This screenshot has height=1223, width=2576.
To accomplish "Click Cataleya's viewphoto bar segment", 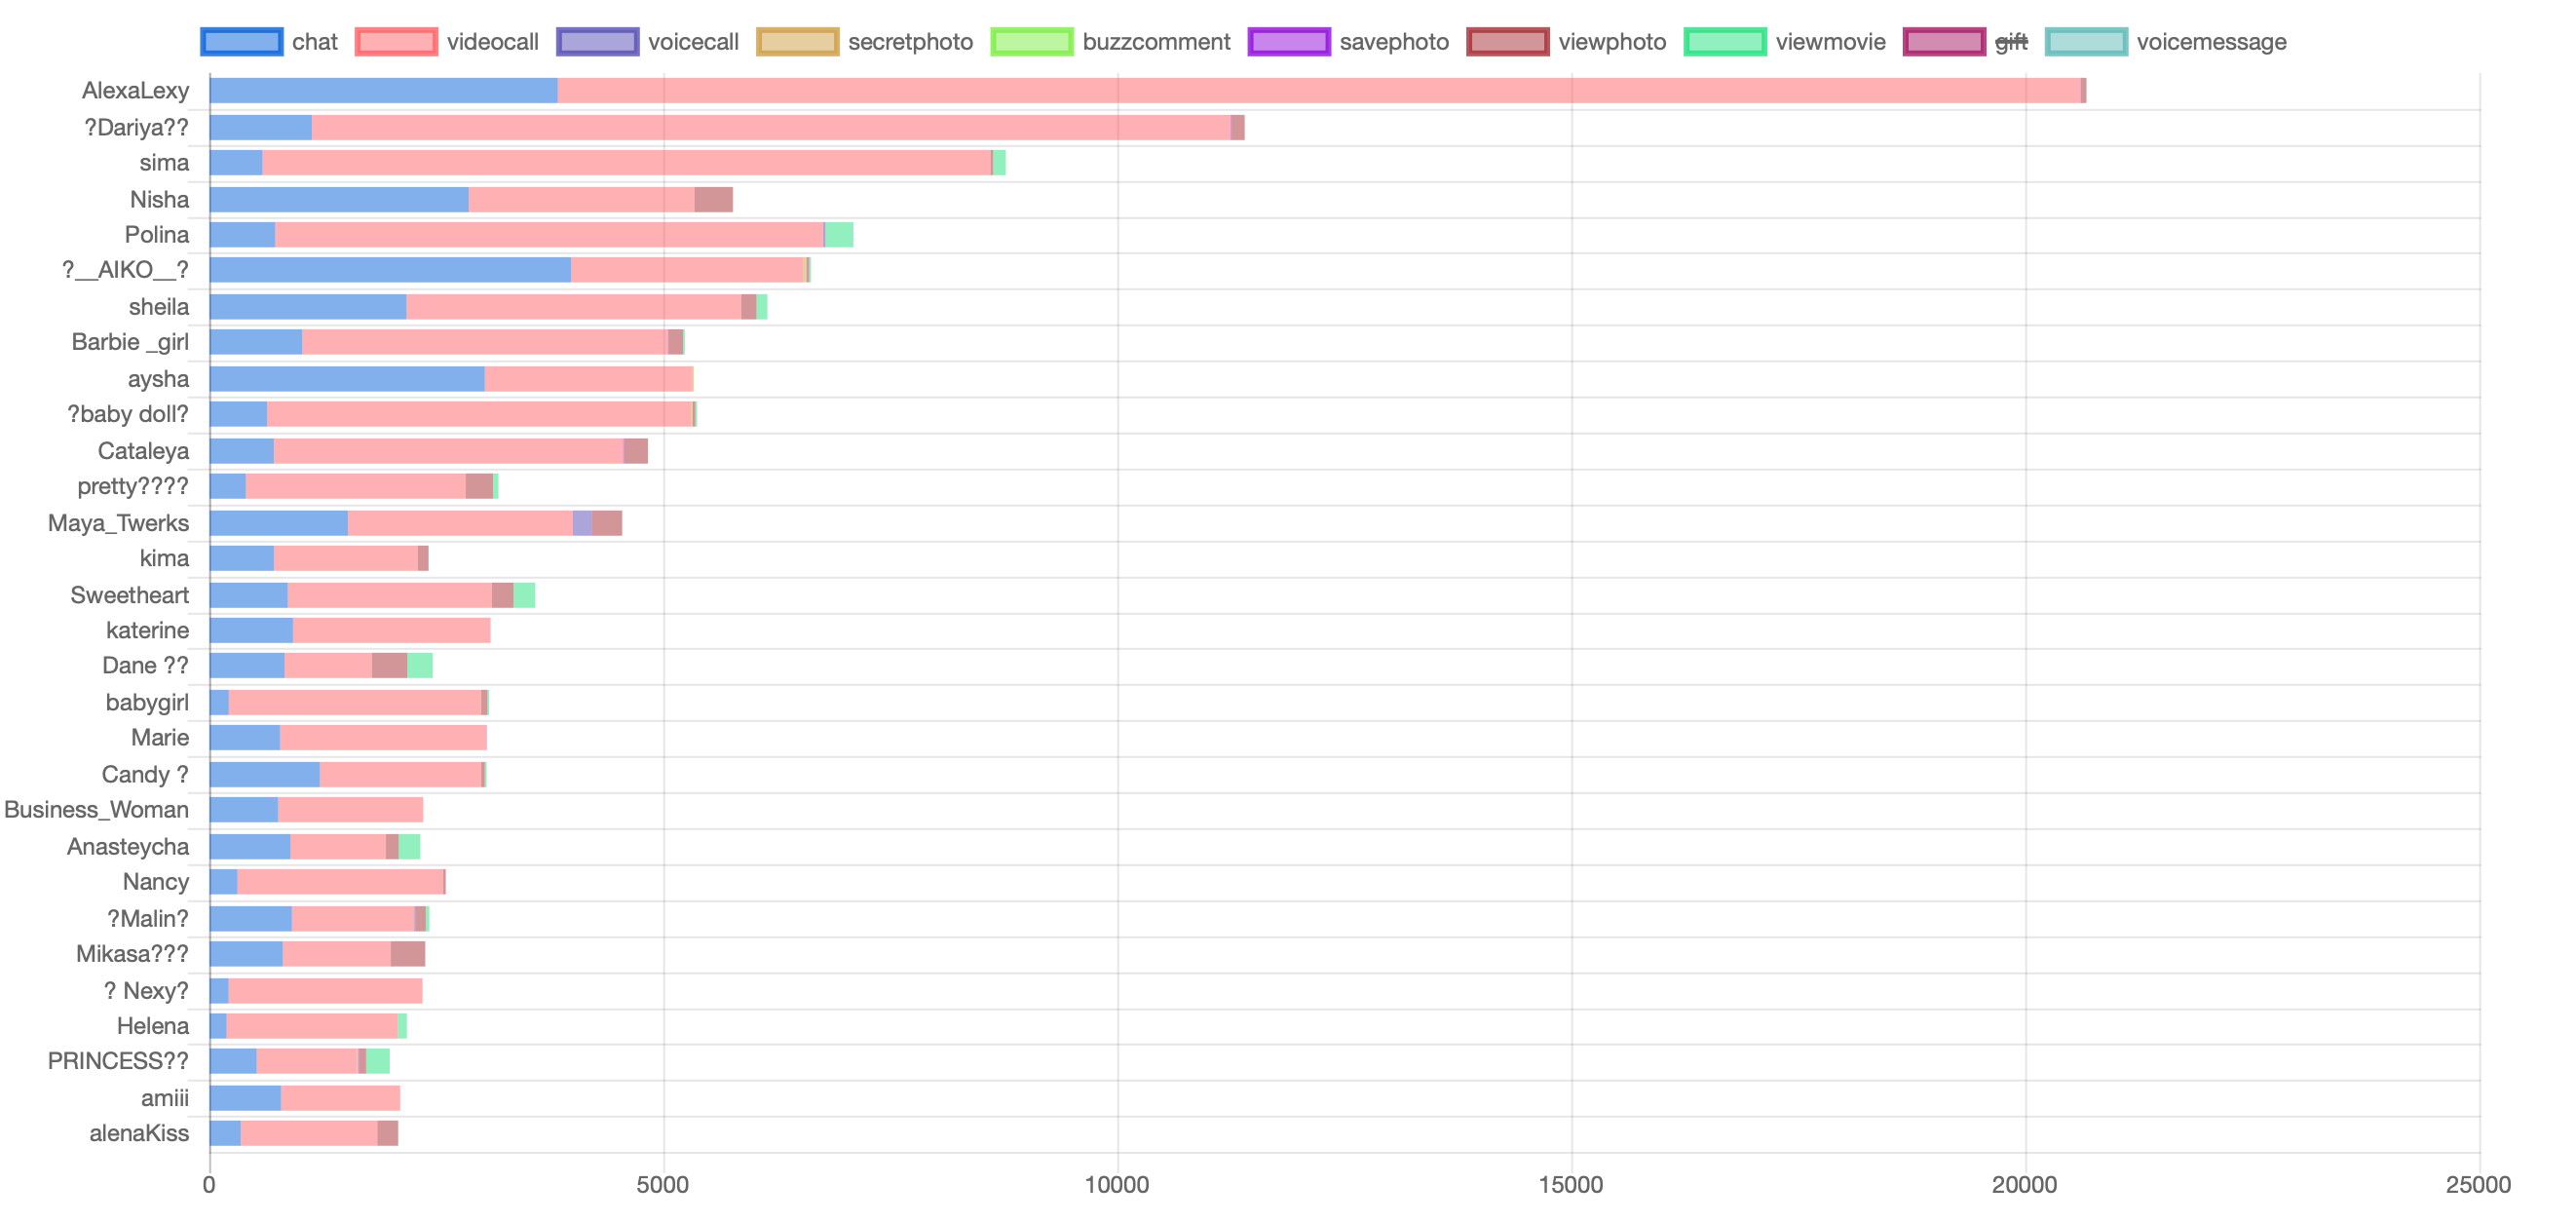I will click(636, 451).
